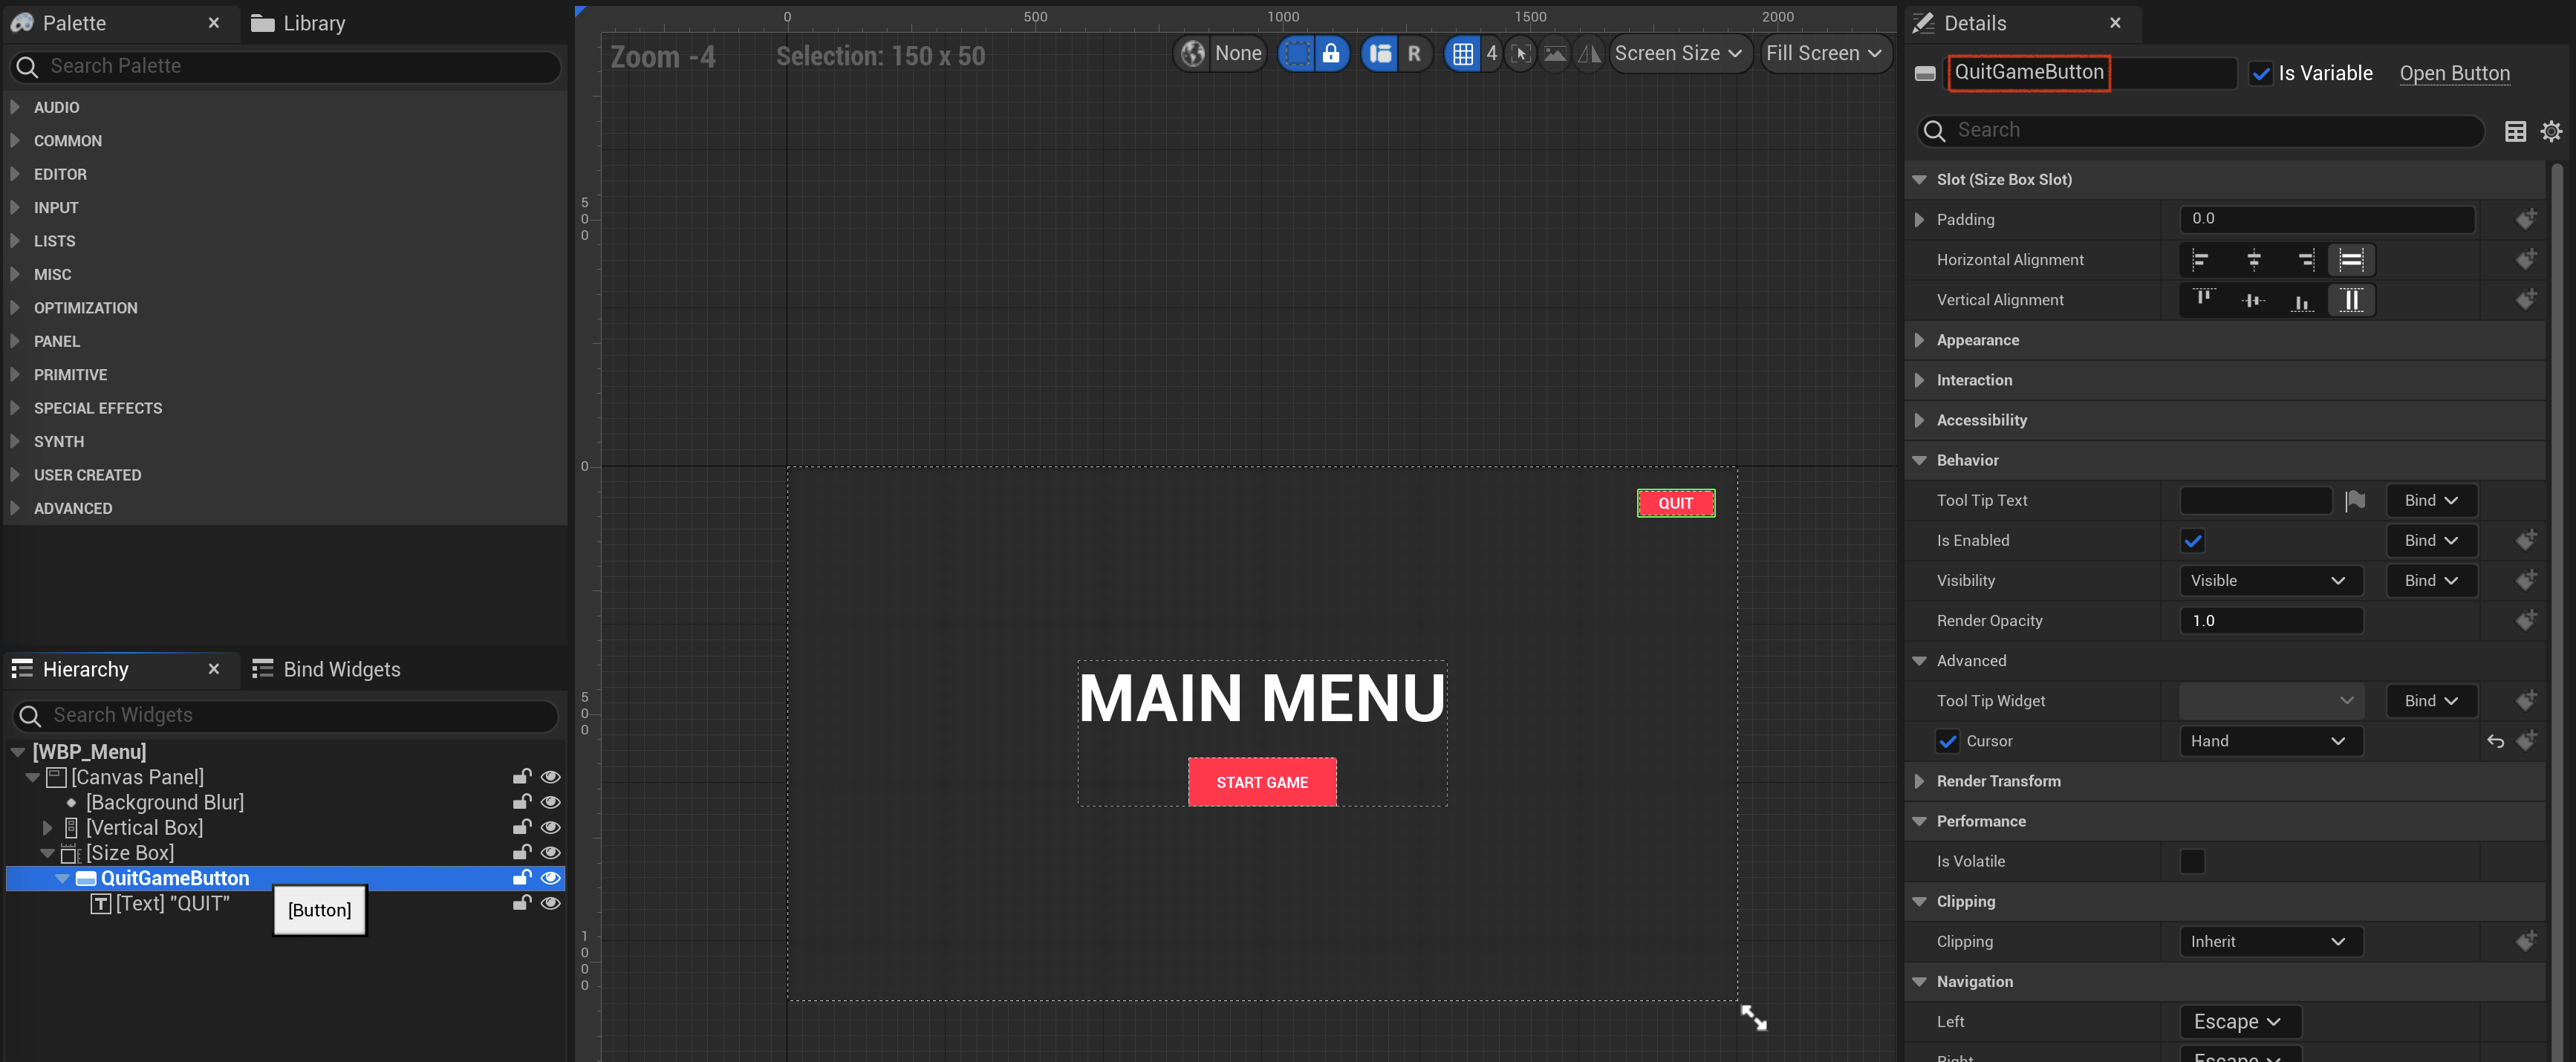Viewport: 2576px width, 1062px height.
Task: Expand the Interaction section
Action: coord(1918,380)
